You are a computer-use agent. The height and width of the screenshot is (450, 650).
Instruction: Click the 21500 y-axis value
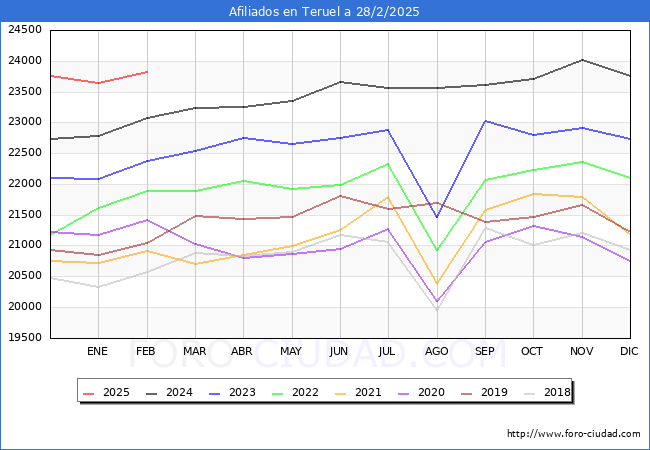pyautogui.click(x=25, y=215)
